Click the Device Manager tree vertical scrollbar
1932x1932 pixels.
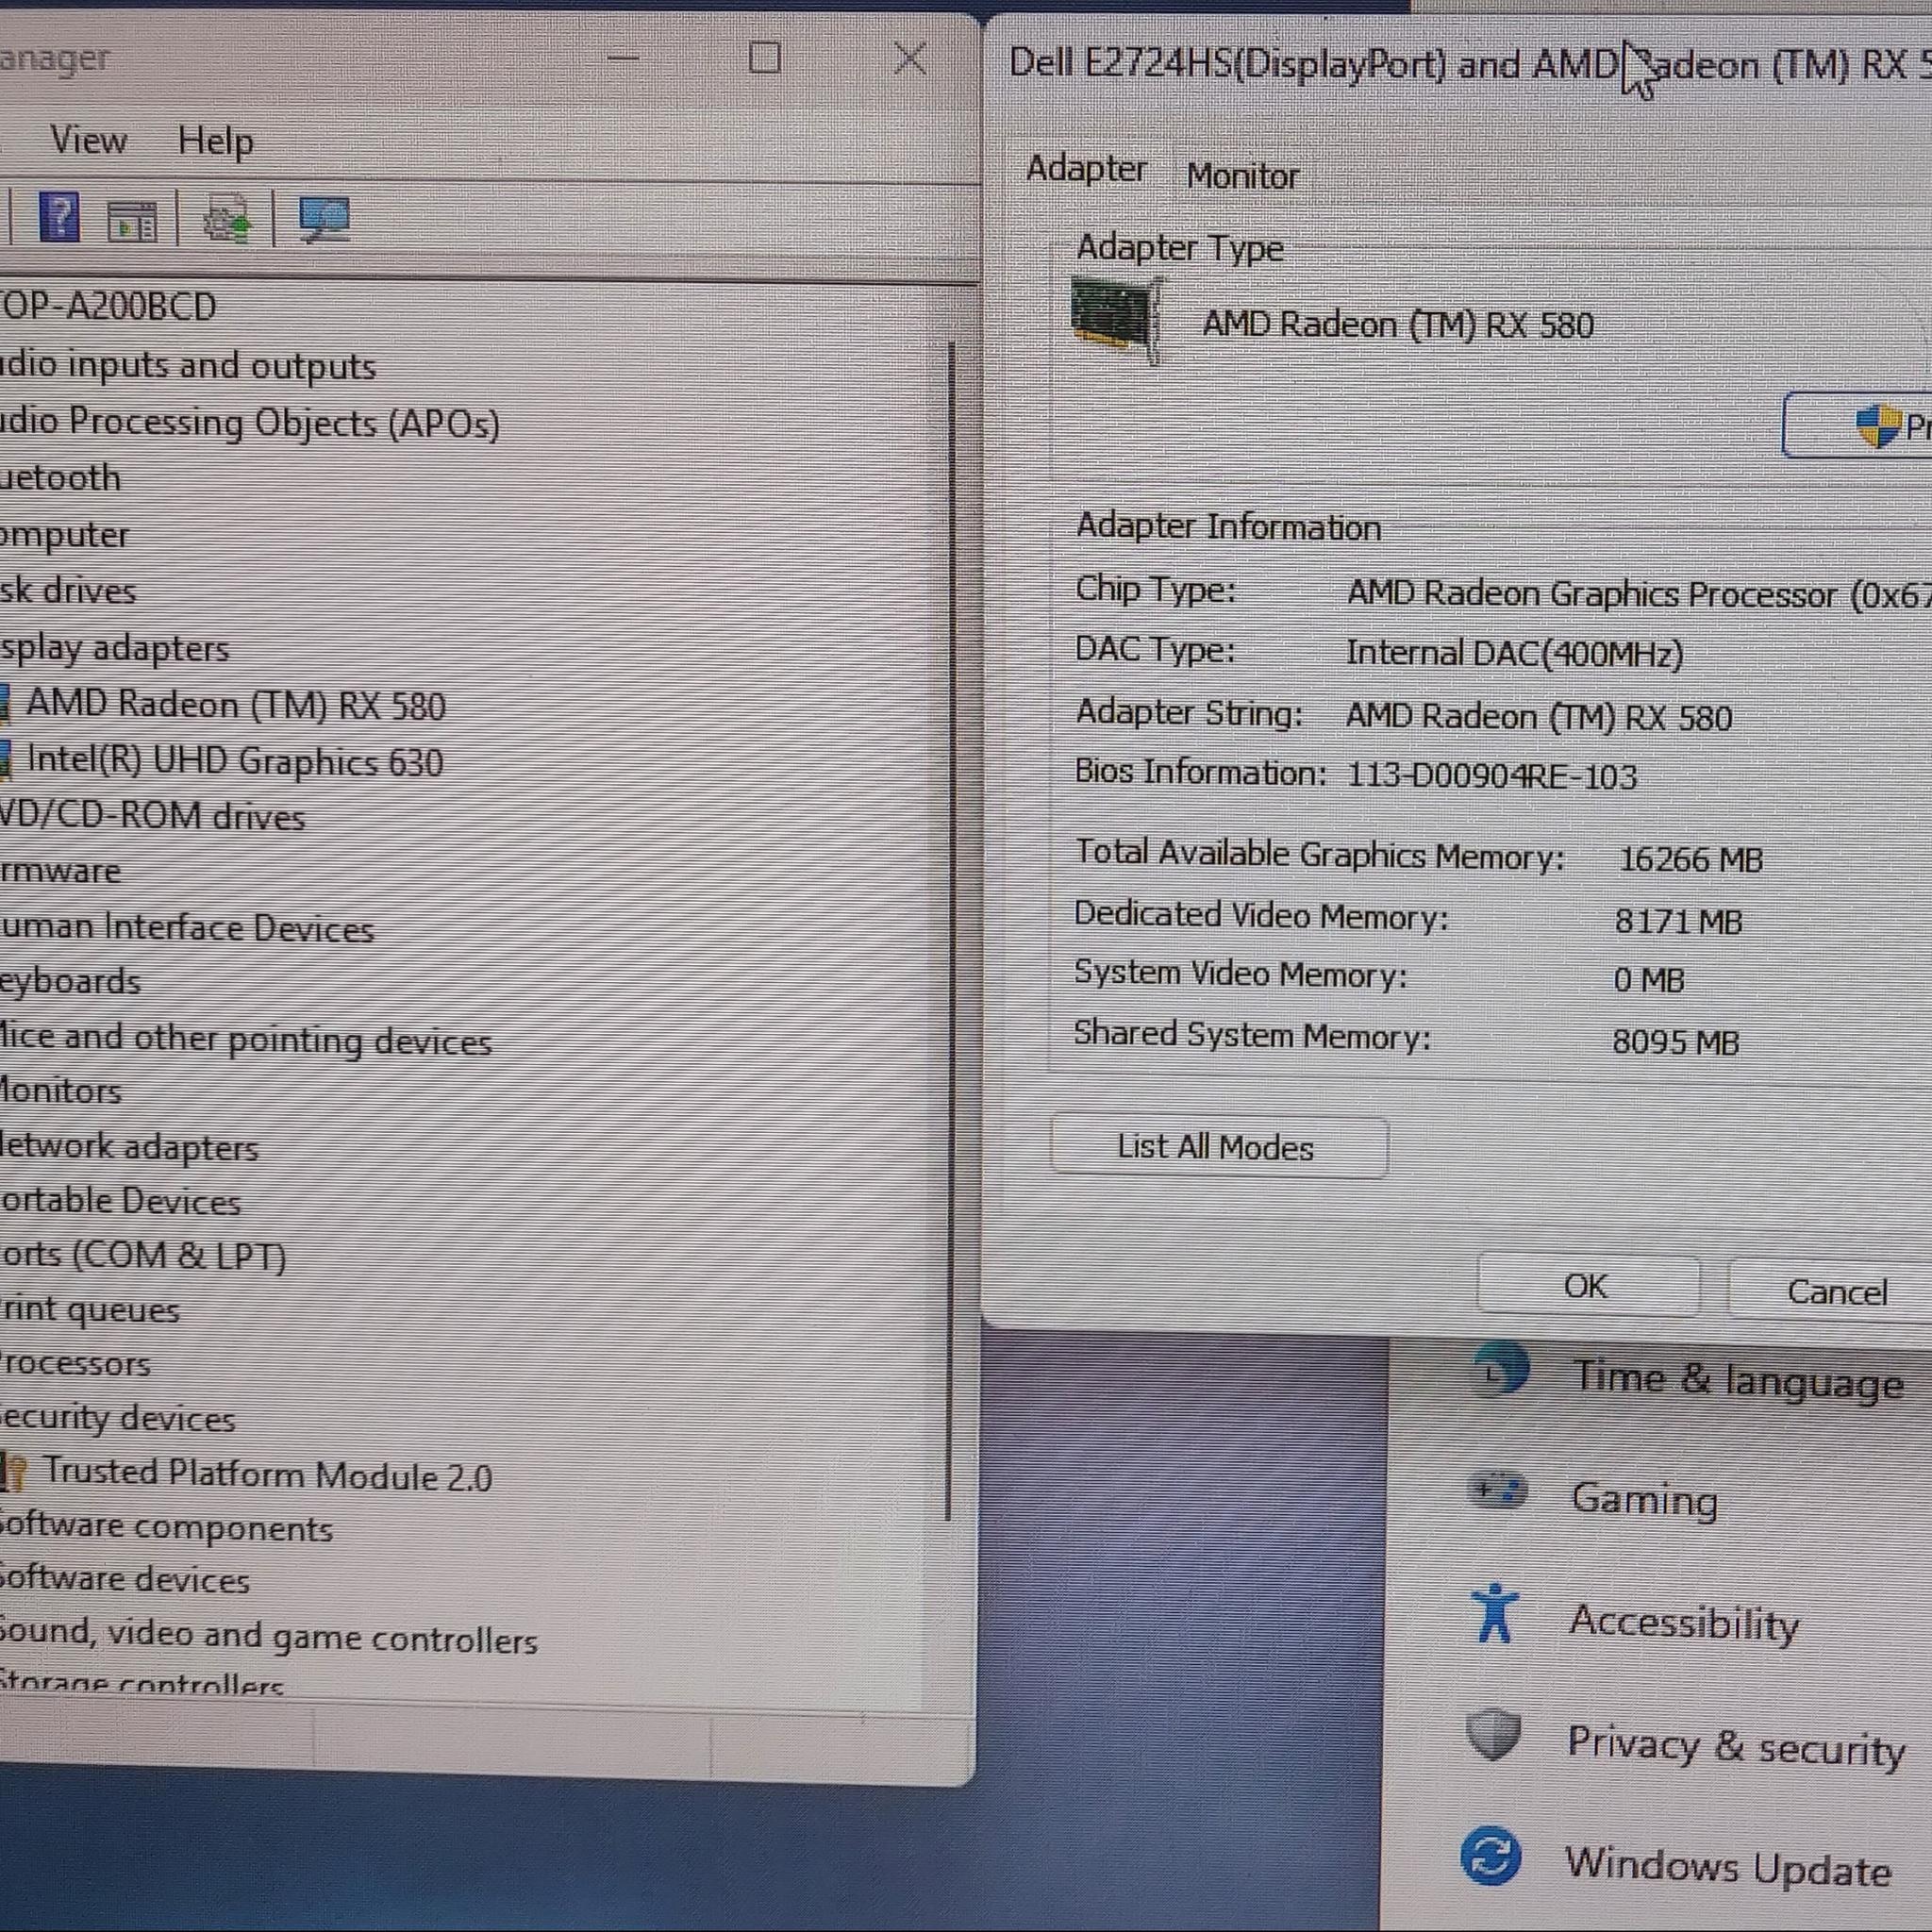click(x=949, y=930)
